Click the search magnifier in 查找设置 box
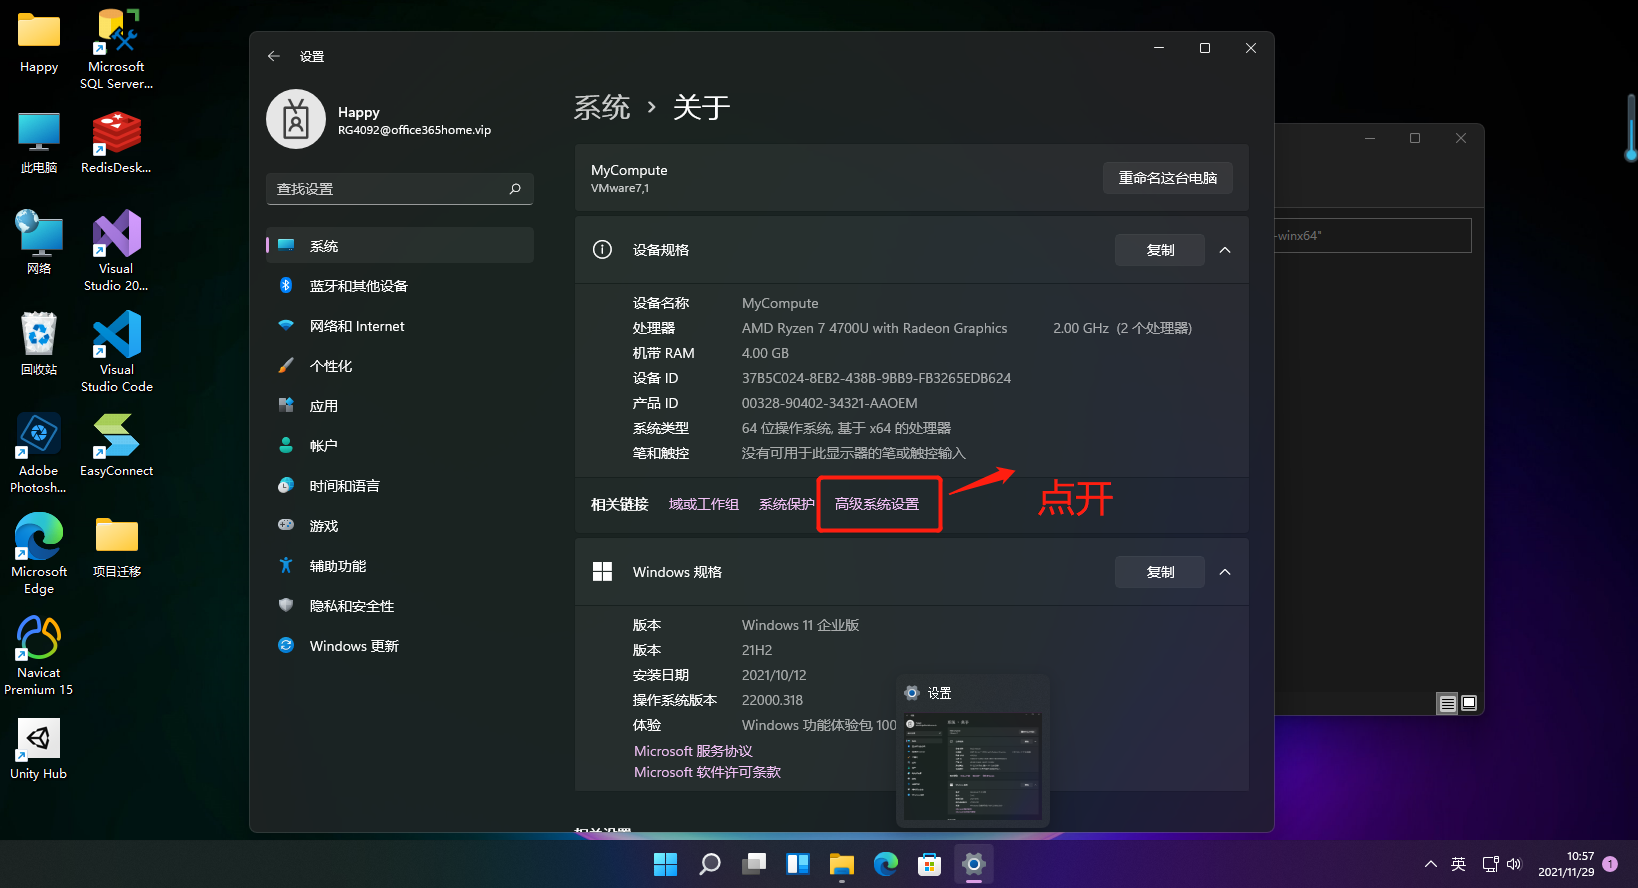The width and height of the screenshot is (1638, 888). coord(515,189)
